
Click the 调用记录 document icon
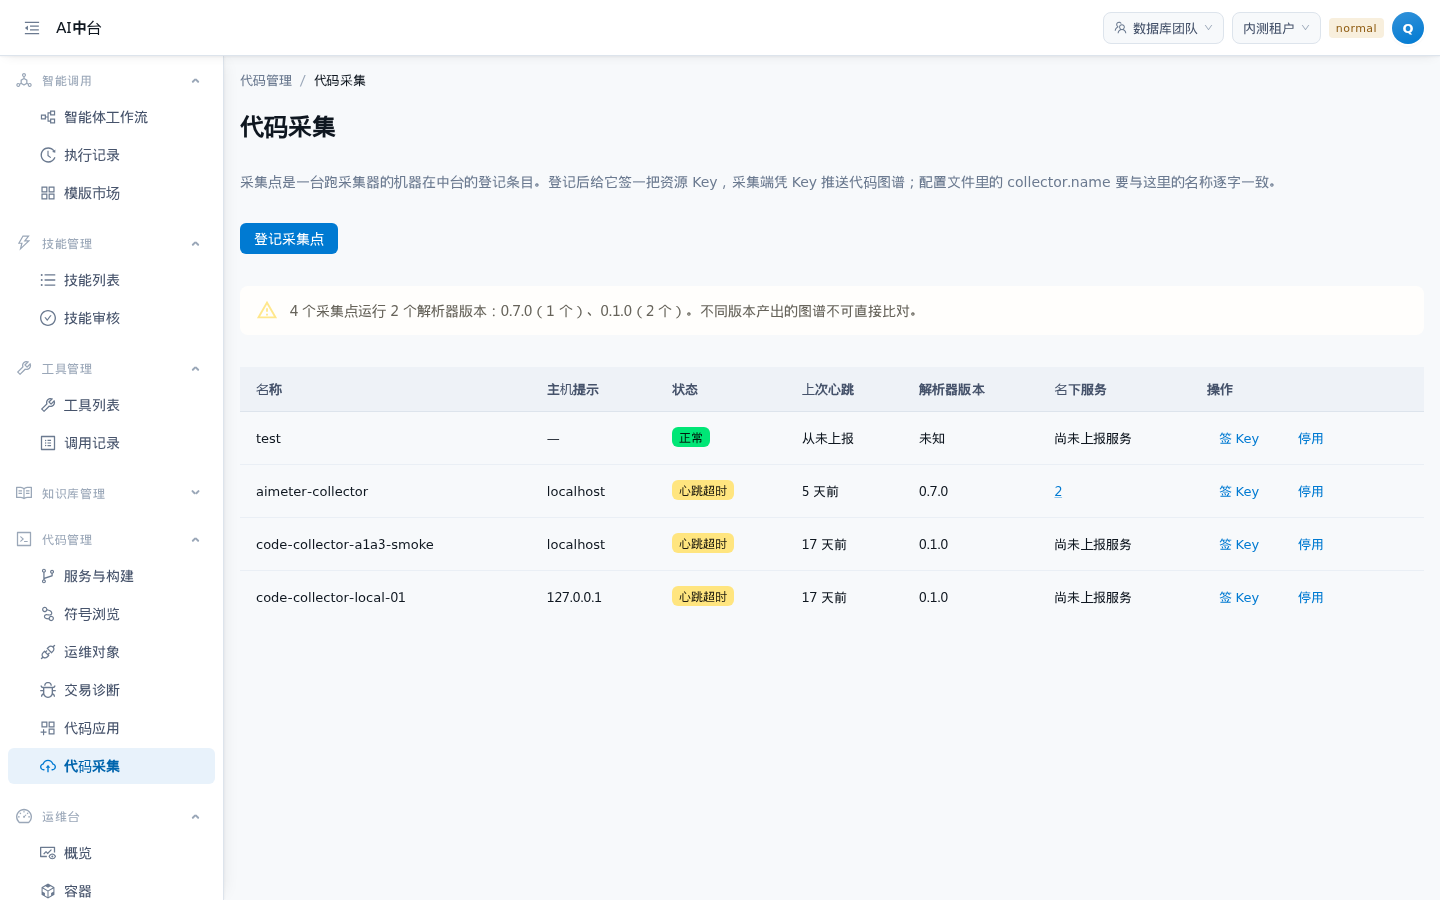tap(48, 443)
